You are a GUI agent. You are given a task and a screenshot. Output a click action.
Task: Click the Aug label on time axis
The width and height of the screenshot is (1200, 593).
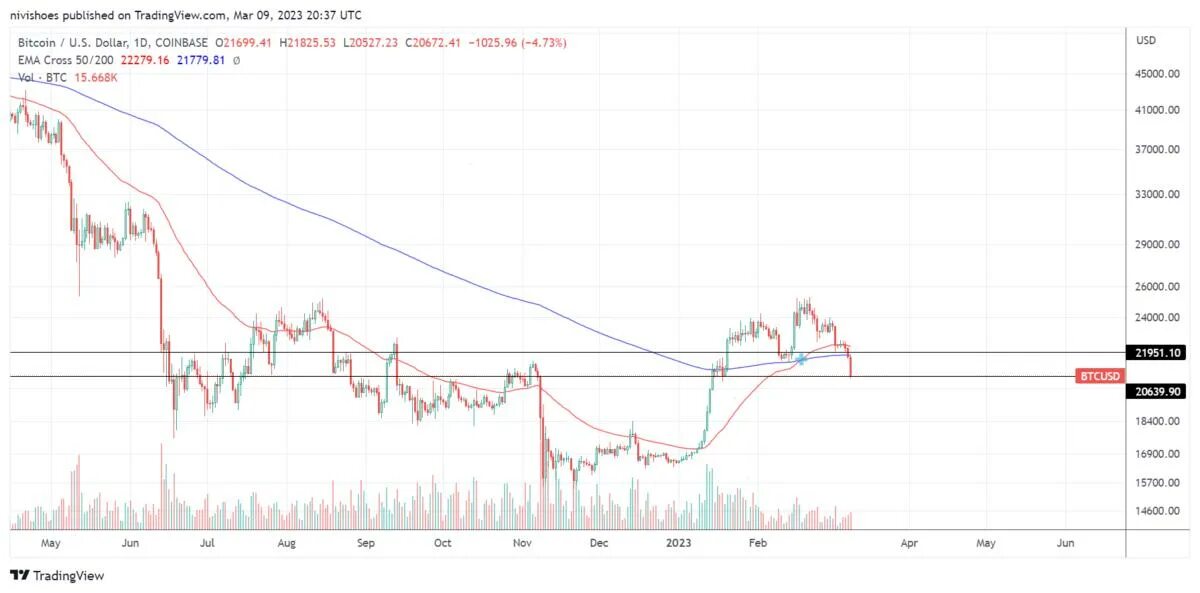coord(286,543)
